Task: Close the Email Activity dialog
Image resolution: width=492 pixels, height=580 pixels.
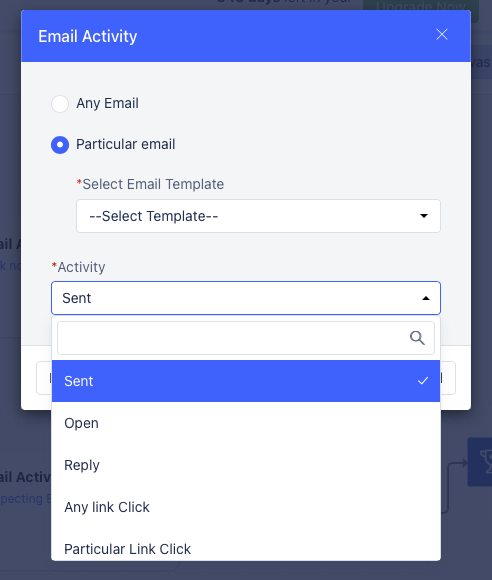Action: tap(442, 34)
